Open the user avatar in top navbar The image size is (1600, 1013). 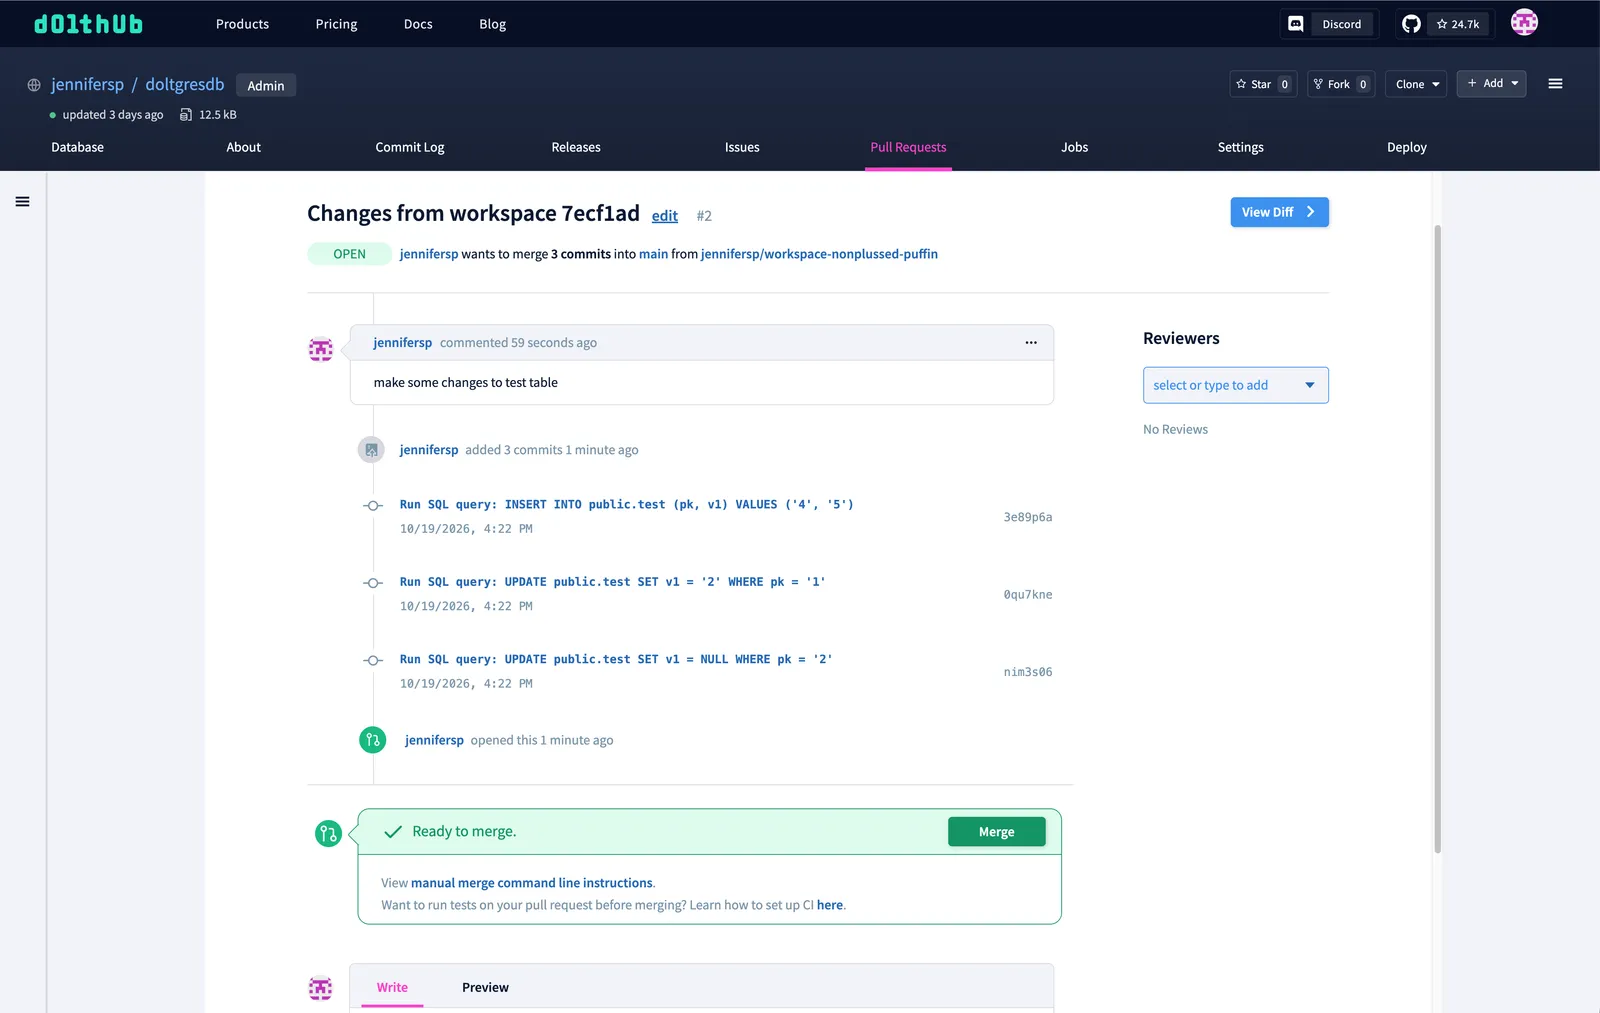point(1524,22)
